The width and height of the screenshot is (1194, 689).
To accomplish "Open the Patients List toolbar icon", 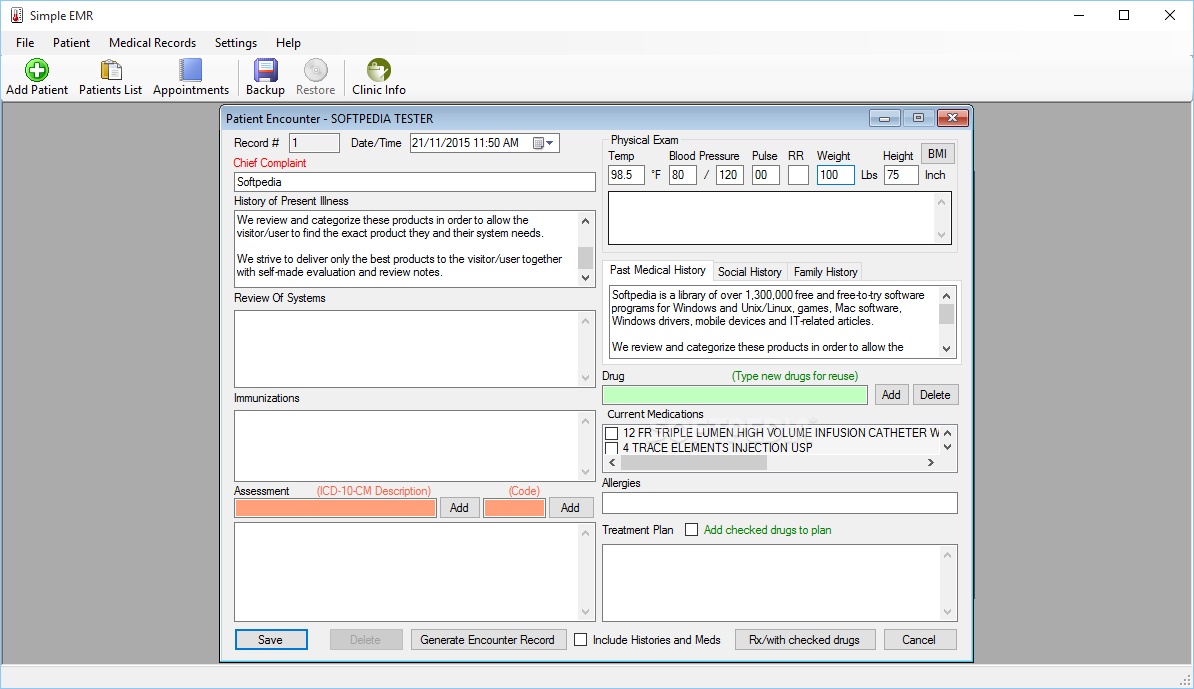I will point(111,70).
